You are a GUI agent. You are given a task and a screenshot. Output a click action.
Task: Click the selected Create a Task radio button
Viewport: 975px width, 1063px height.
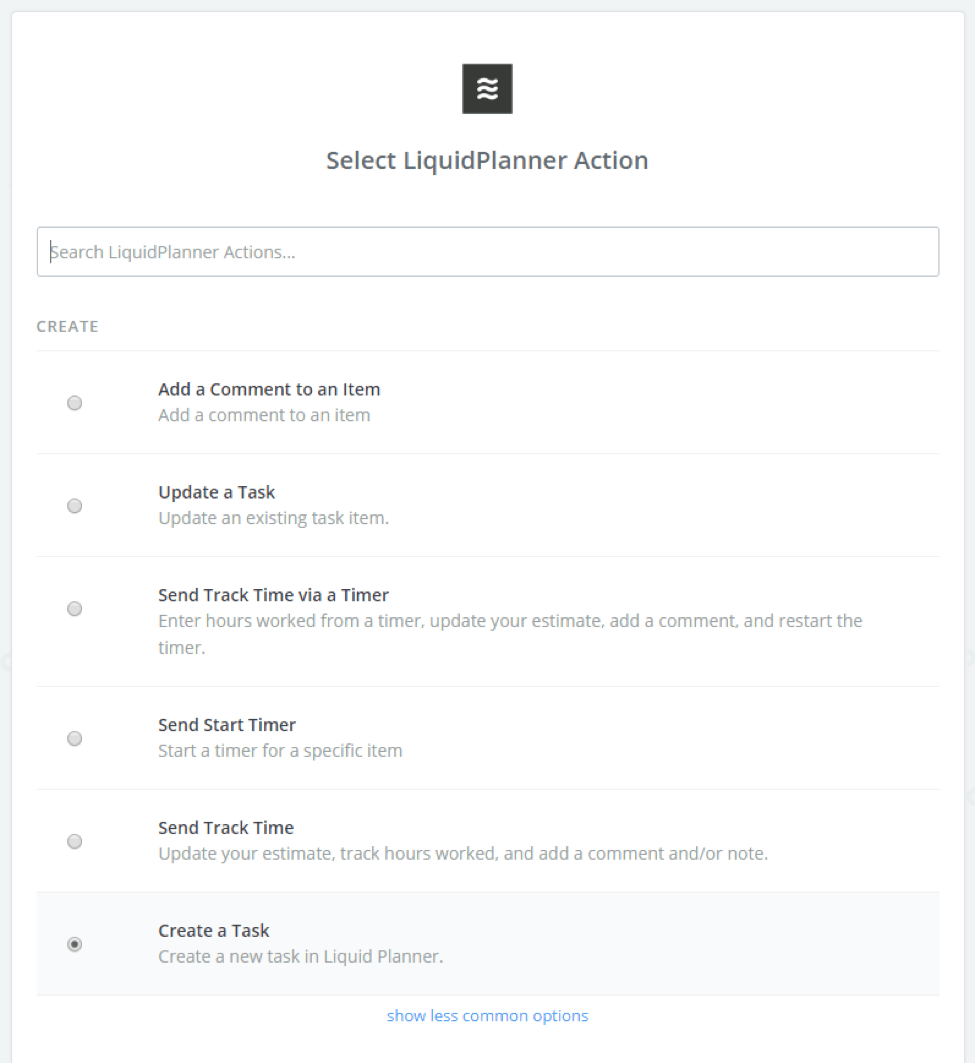click(x=75, y=944)
